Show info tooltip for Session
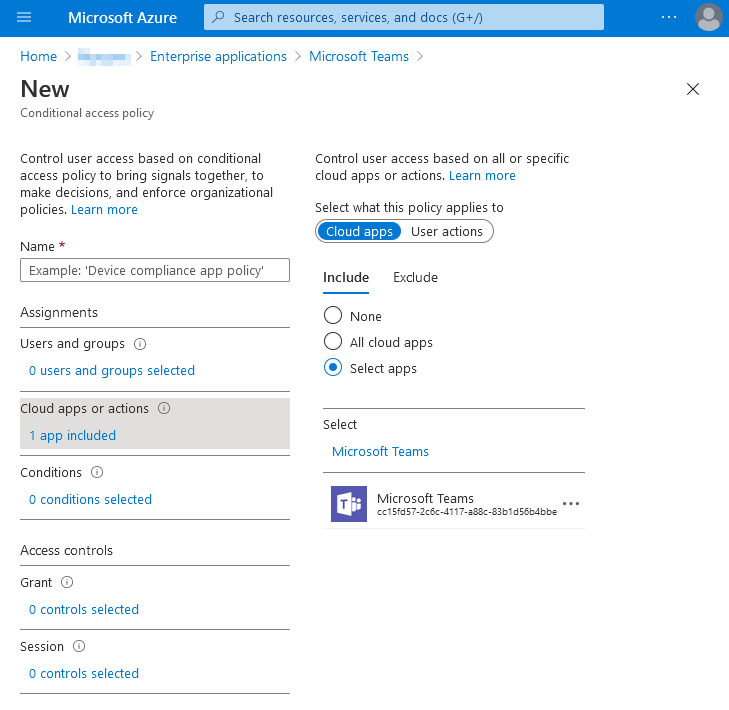The width and height of the screenshot is (729, 710). coord(79,647)
